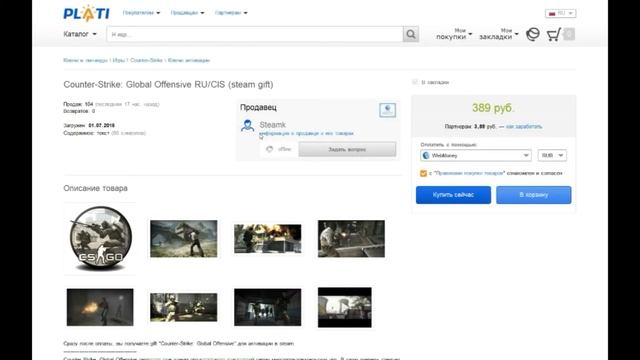Click the Plati logo

86,13
